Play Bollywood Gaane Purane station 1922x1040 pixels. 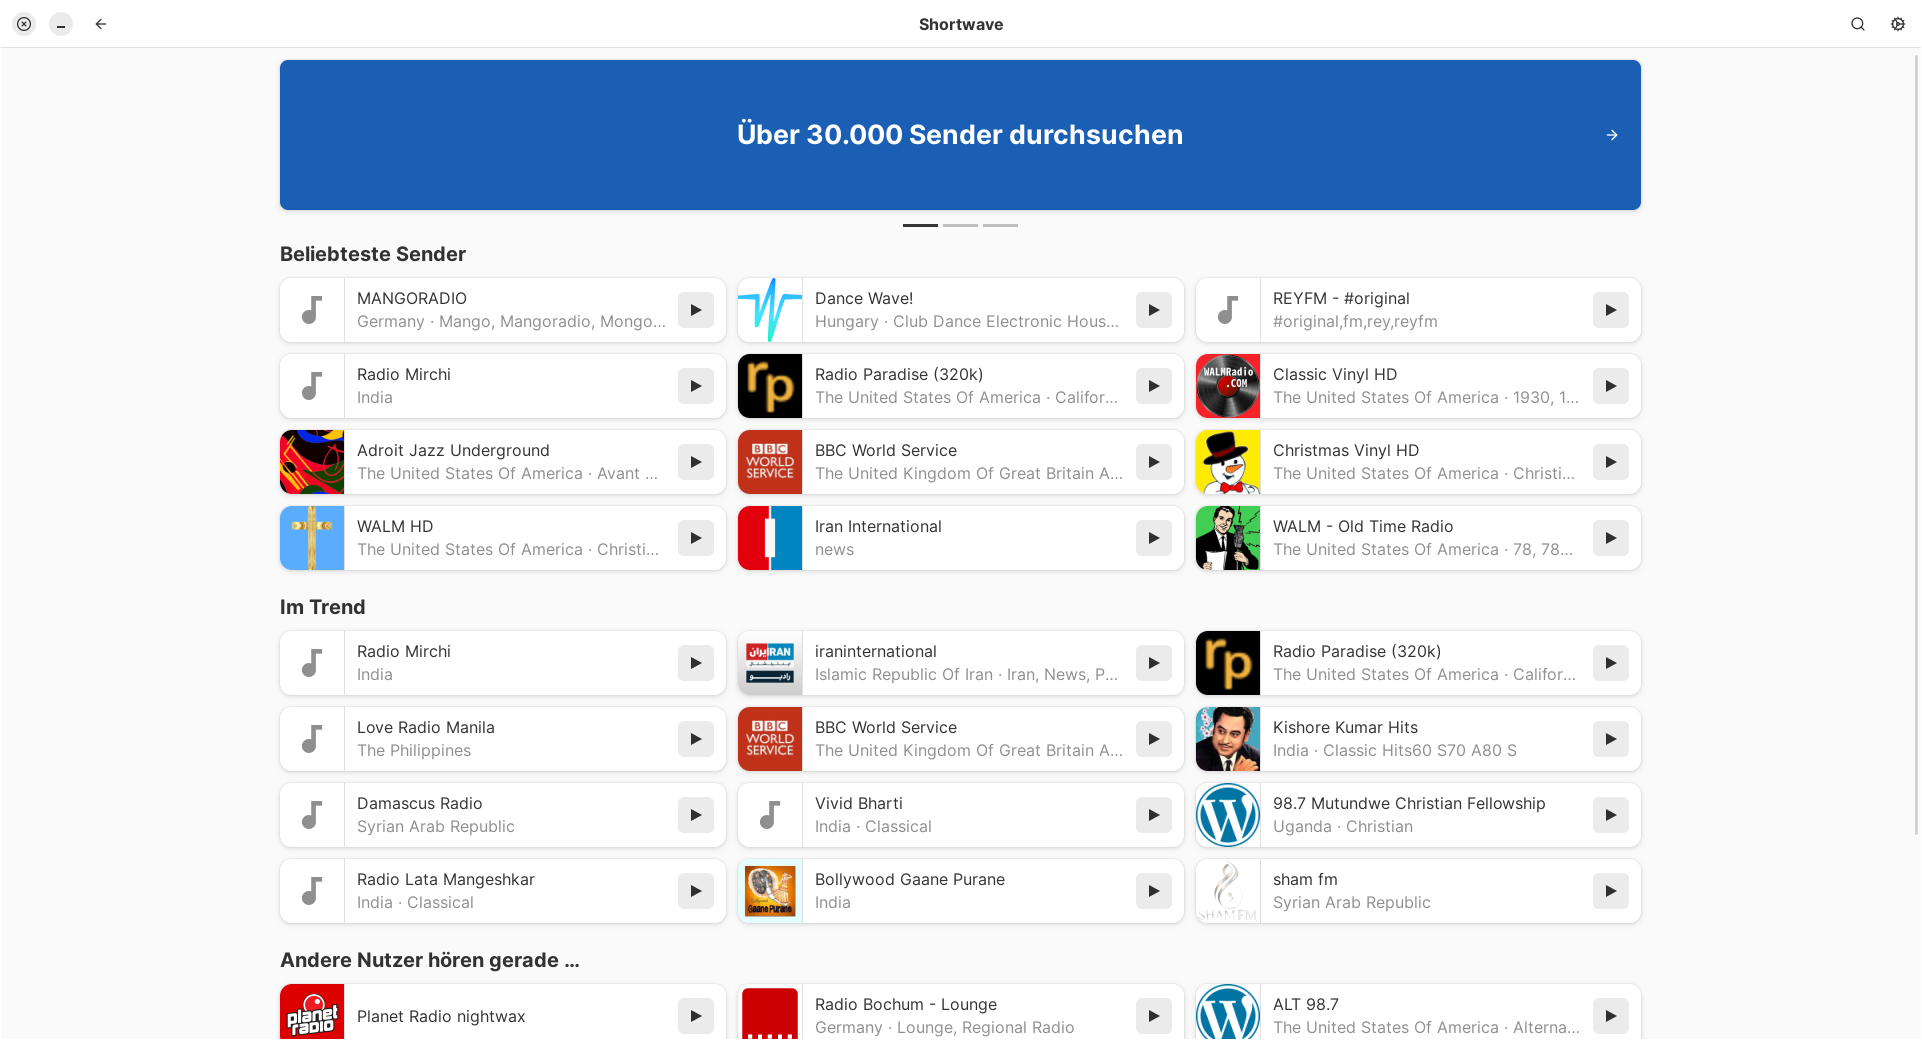(1154, 891)
